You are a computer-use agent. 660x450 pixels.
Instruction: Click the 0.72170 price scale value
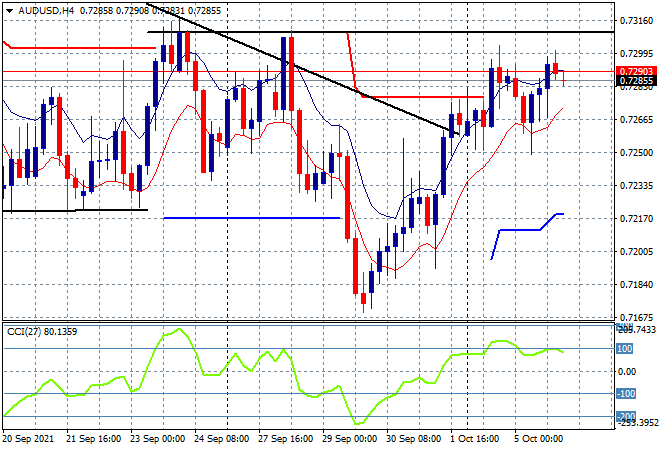point(636,218)
